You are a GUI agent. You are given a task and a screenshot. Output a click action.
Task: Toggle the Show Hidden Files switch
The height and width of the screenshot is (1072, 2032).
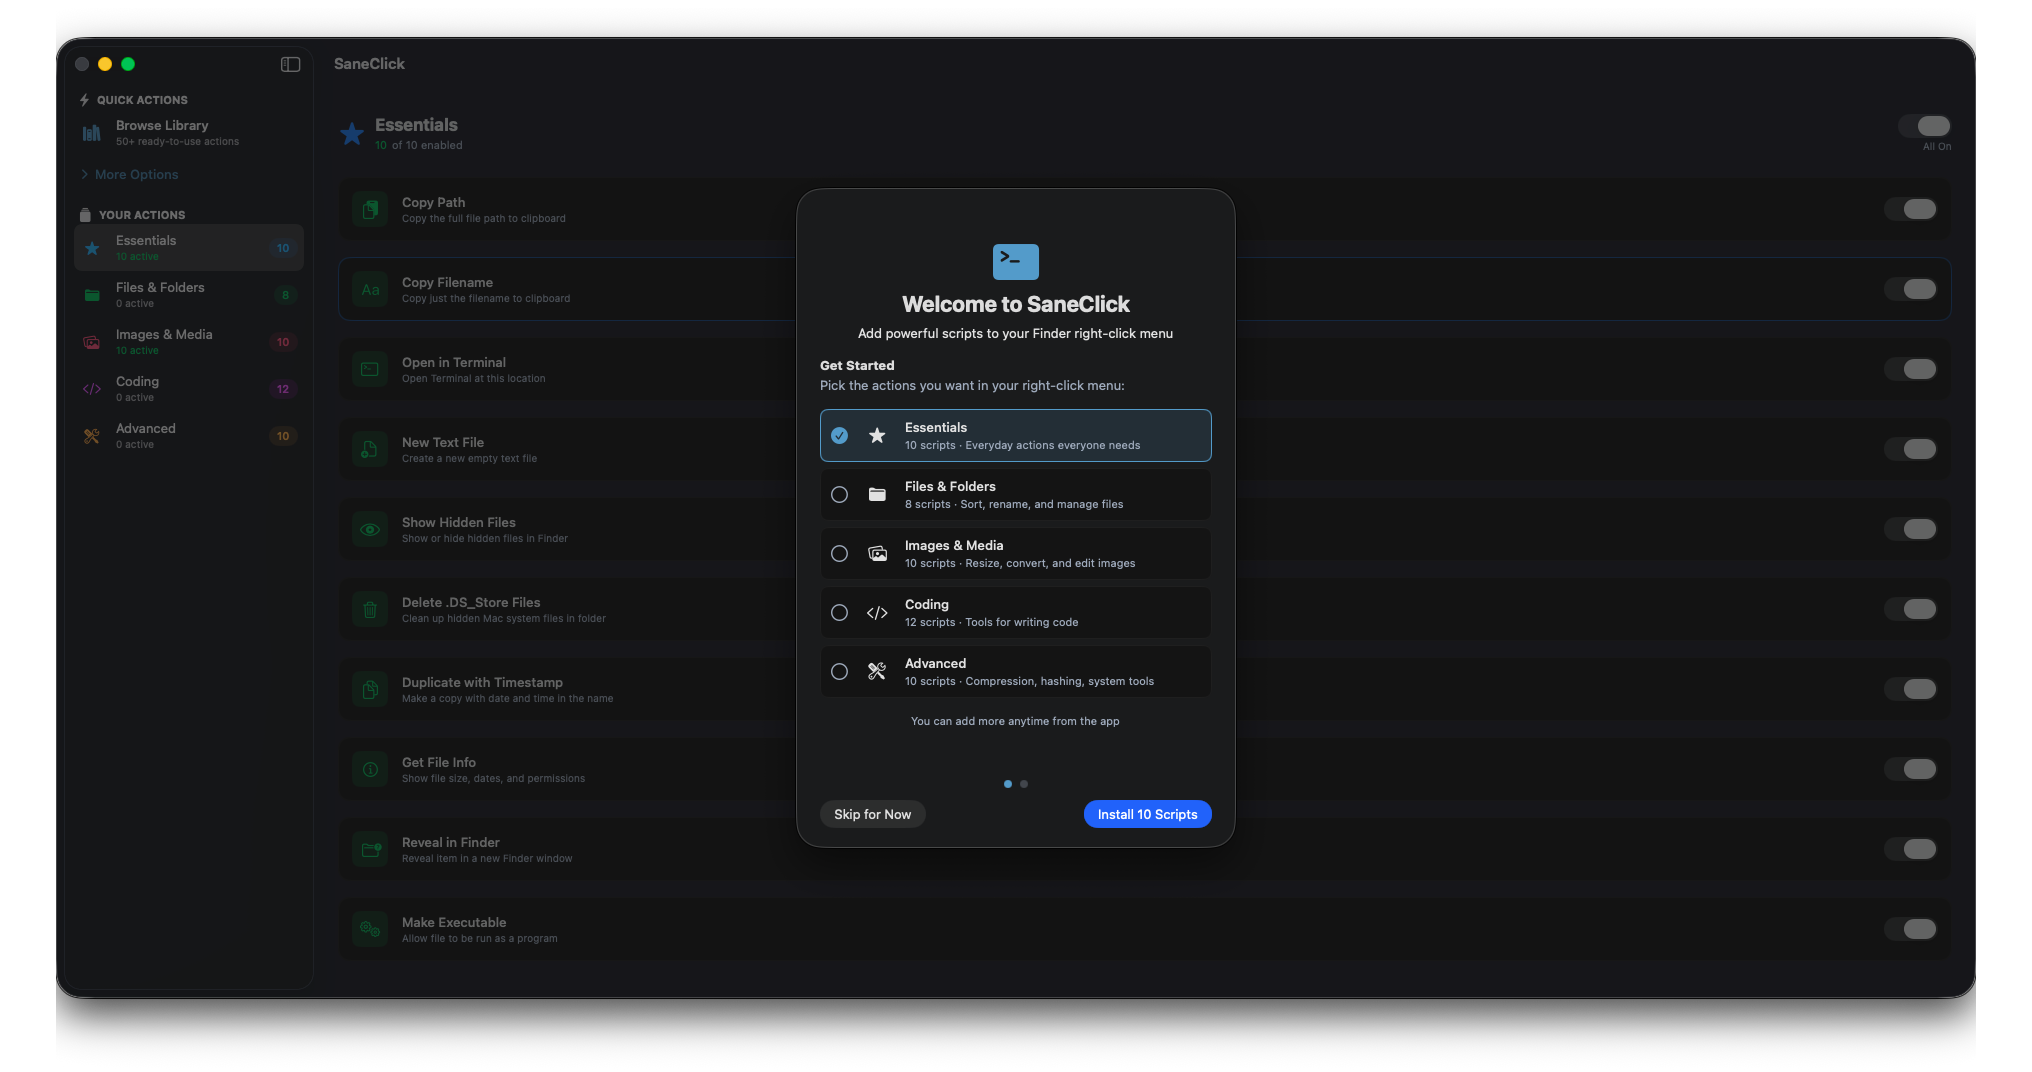tap(1911, 529)
